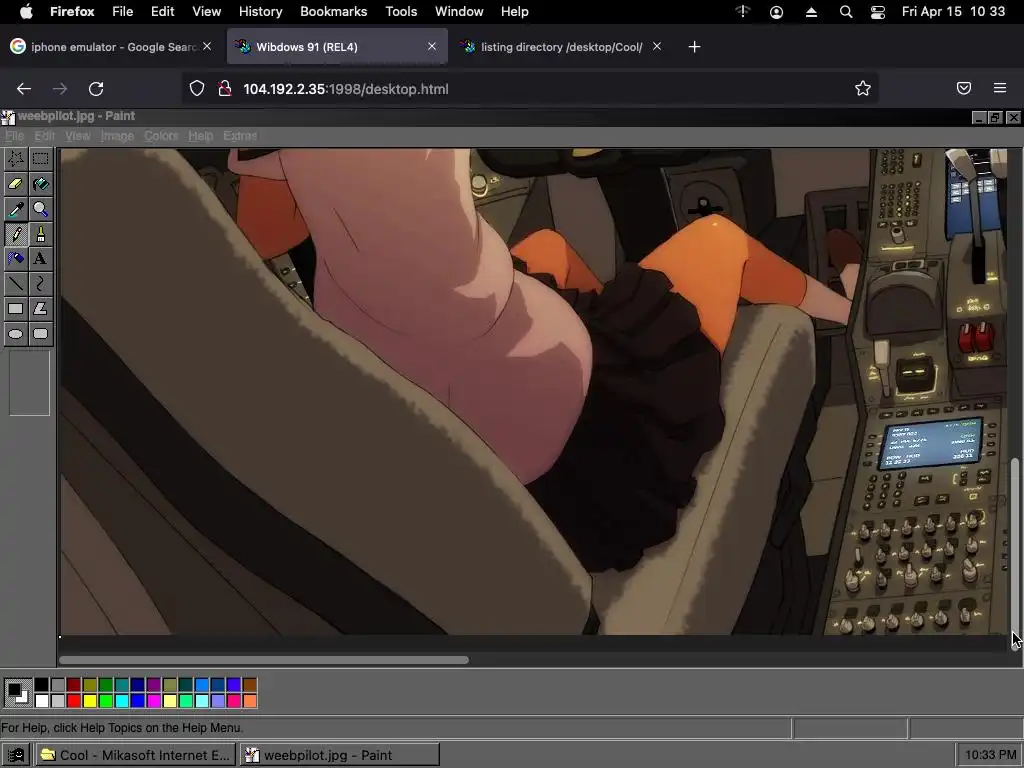Click the horizontal scrollbar thumb under canvas

[x=264, y=660]
